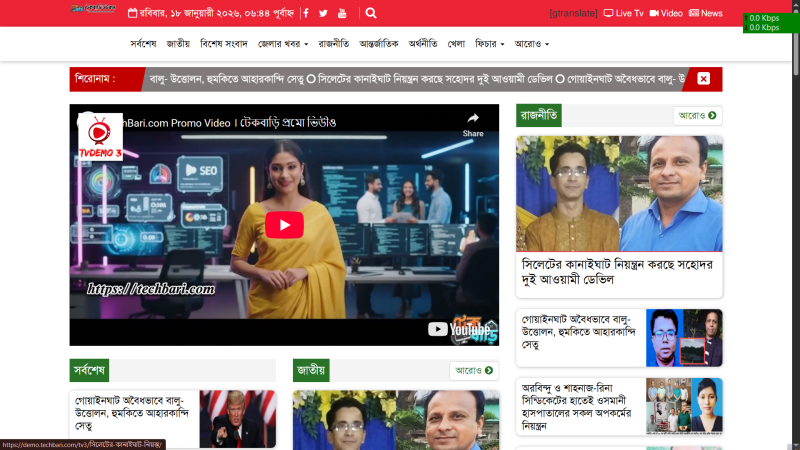Screen dimensions: 800x450
Task: Open Live Tv link
Action: pyautogui.click(x=623, y=13)
